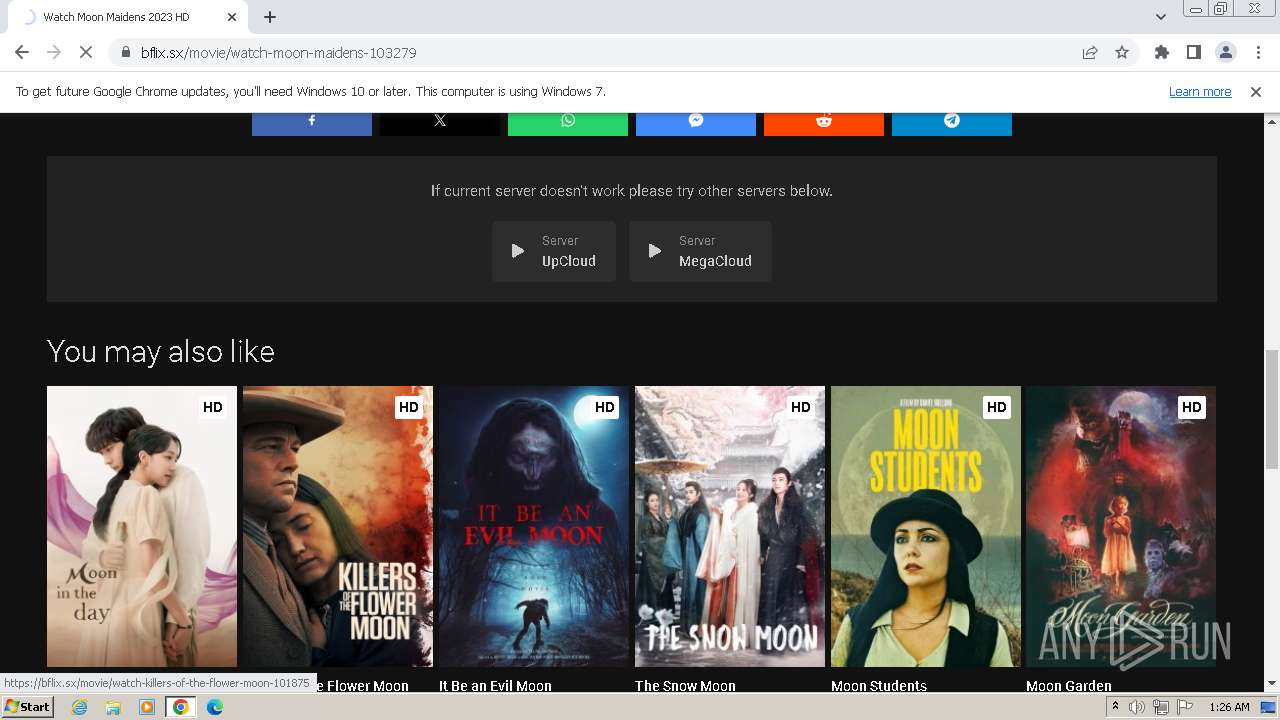The width and height of the screenshot is (1280, 720).
Task: Open Windows Media Player from the taskbar
Action: (147, 706)
